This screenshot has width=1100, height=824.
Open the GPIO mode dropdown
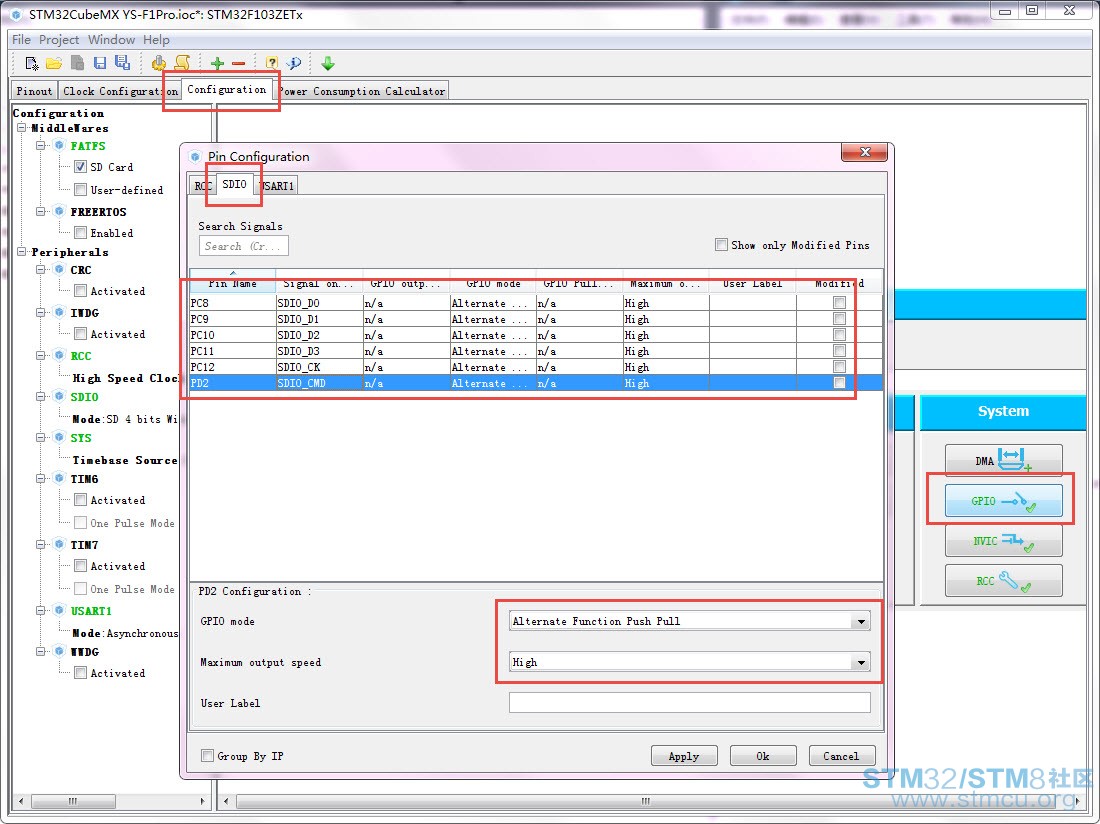861,621
